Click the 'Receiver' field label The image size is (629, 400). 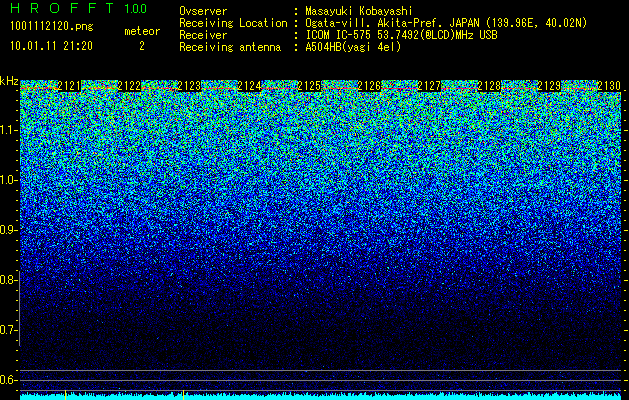pyautogui.click(x=203, y=35)
